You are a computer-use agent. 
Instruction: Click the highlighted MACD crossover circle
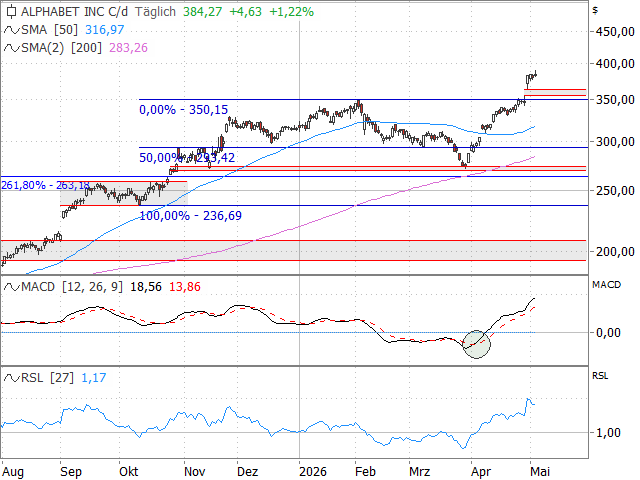(476, 344)
